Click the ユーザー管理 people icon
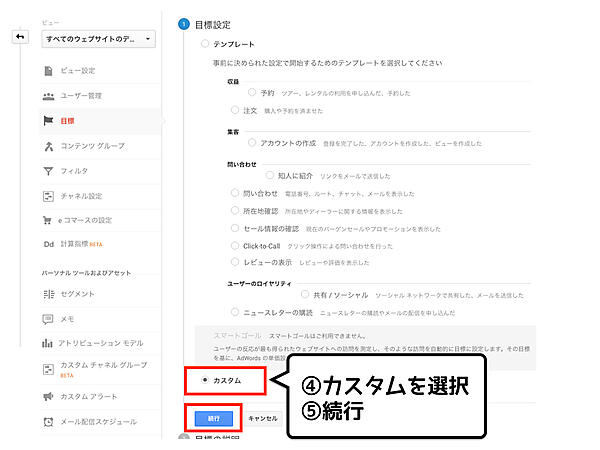Viewport: 600px width, 450px height. click(48, 96)
